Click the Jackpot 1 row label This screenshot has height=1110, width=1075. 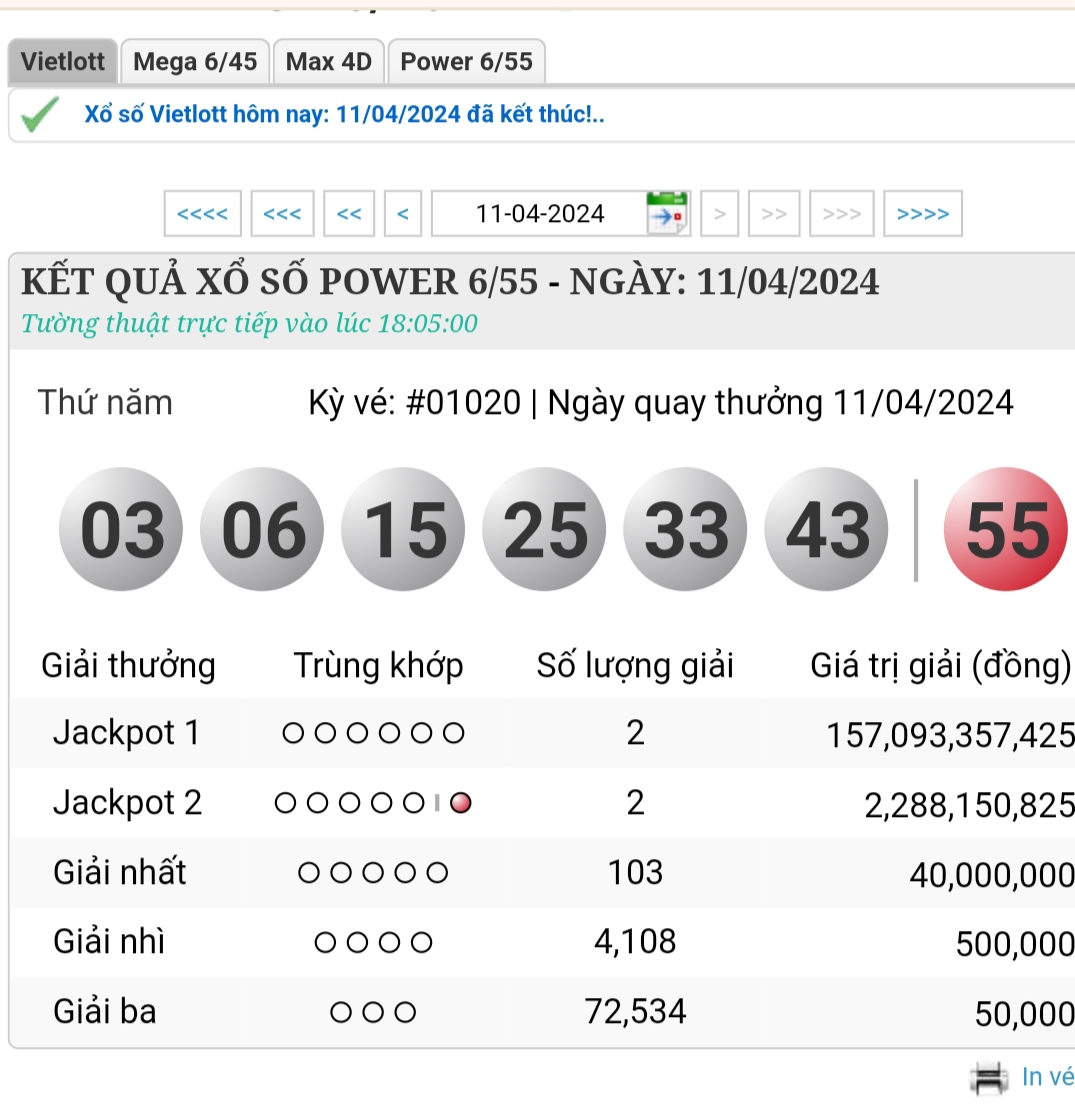127,732
